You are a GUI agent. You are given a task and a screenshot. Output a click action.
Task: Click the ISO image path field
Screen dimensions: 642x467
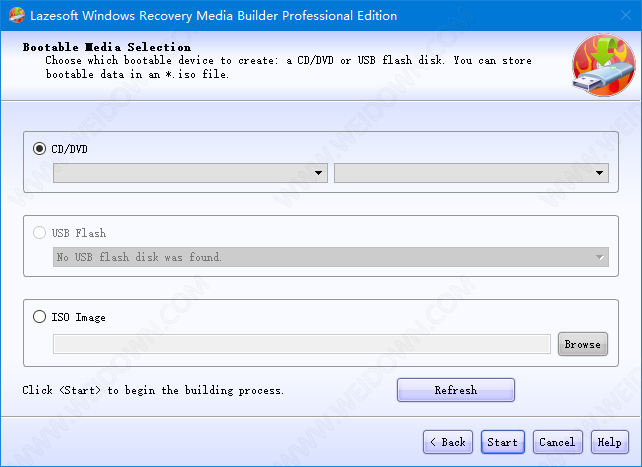[x=301, y=344]
